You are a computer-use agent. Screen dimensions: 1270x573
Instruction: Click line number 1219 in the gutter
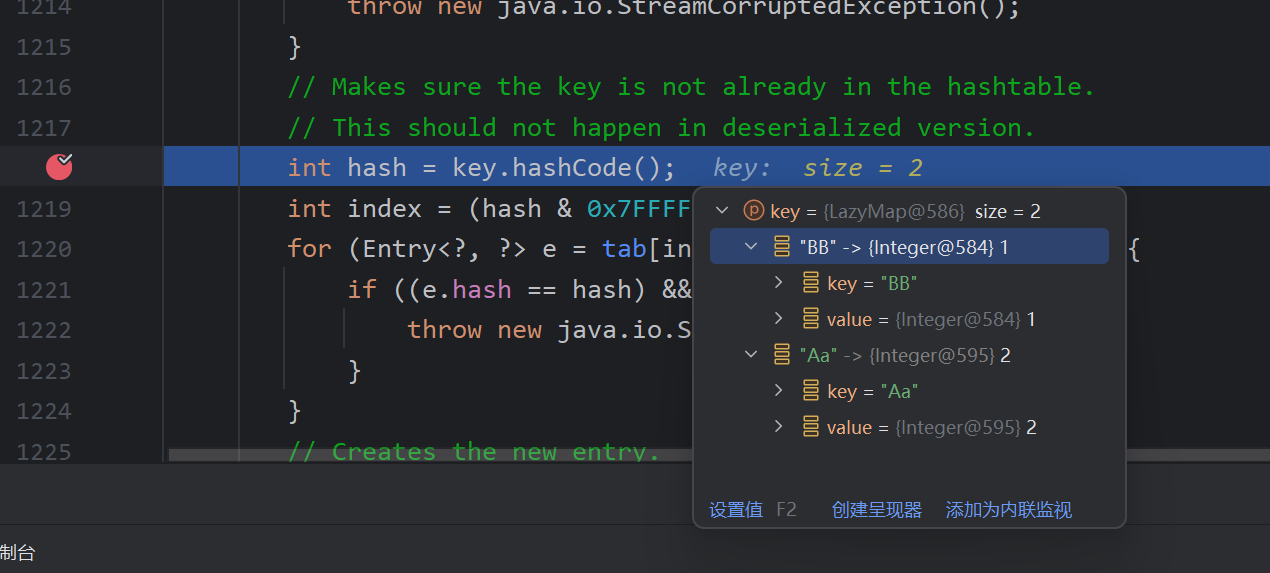[x=44, y=208]
